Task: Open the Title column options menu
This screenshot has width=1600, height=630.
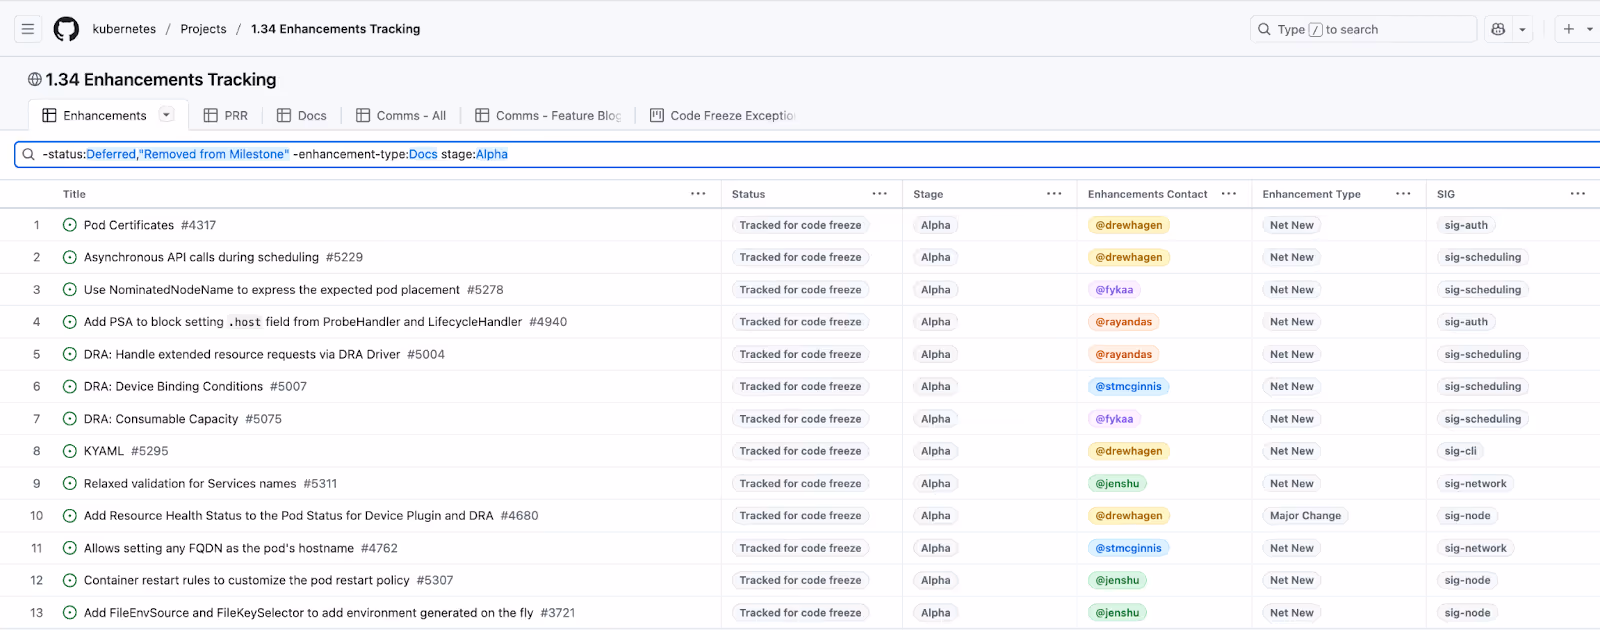Action: pyautogui.click(x=698, y=194)
